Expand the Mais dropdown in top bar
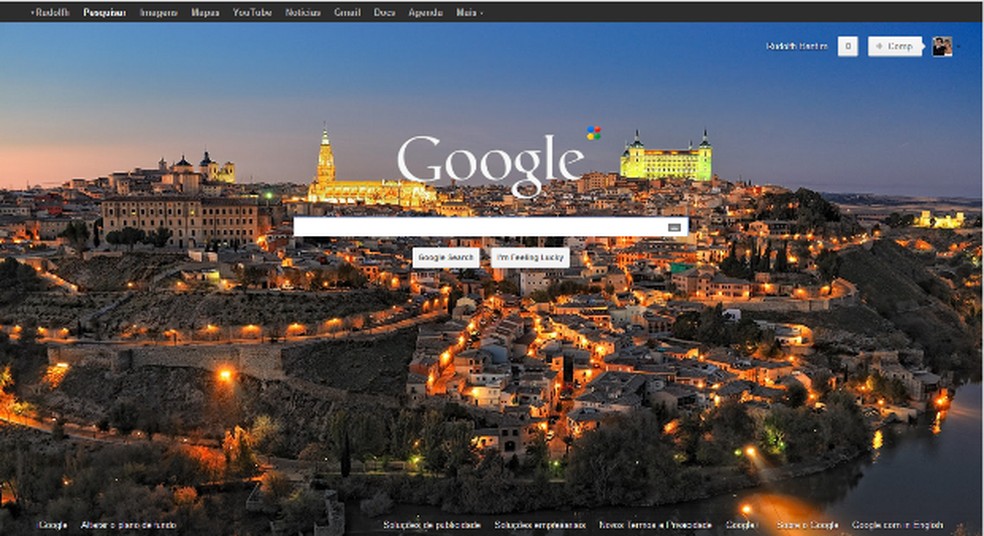 pyautogui.click(x=469, y=12)
